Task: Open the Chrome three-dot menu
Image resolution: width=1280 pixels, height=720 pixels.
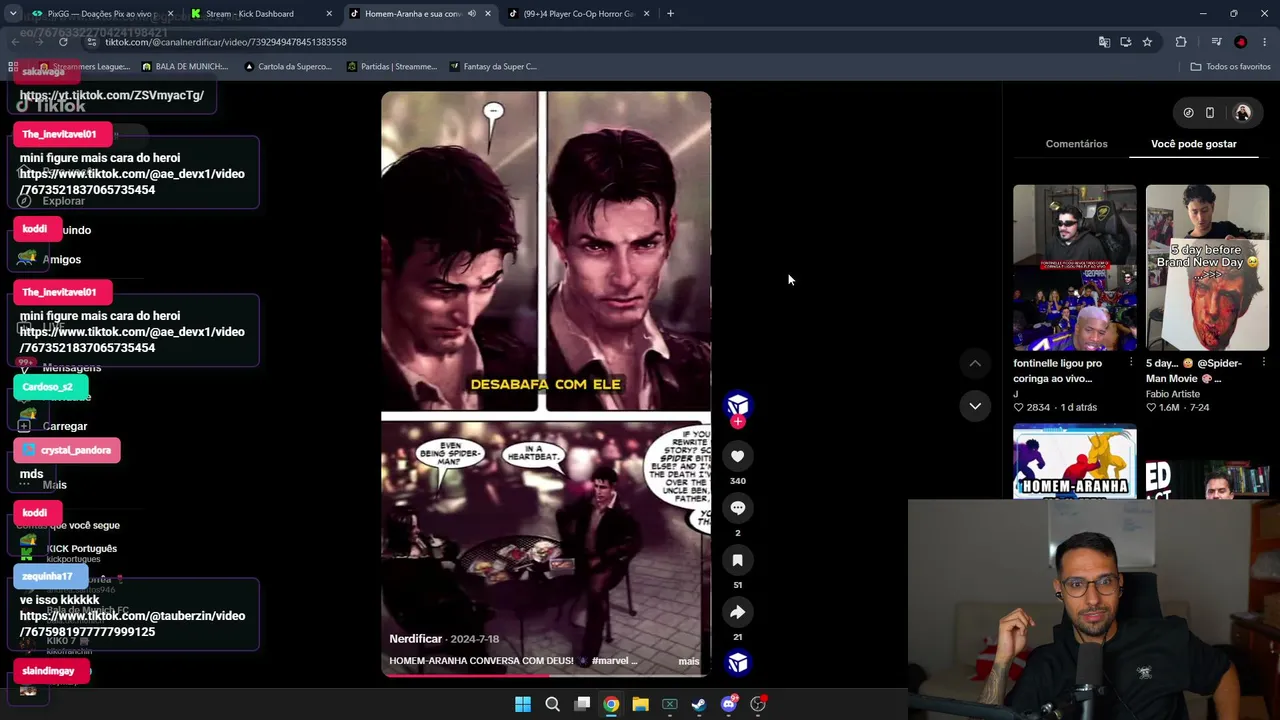Action: [1265, 42]
